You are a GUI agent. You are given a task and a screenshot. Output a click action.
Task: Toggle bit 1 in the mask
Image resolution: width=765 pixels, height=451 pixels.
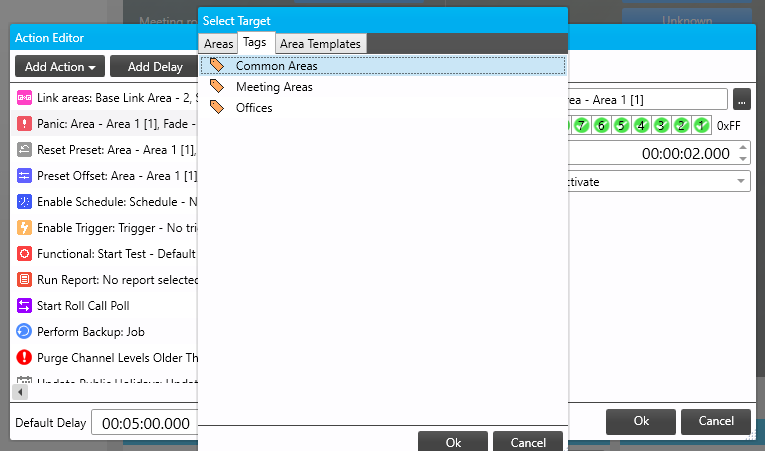click(701, 125)
